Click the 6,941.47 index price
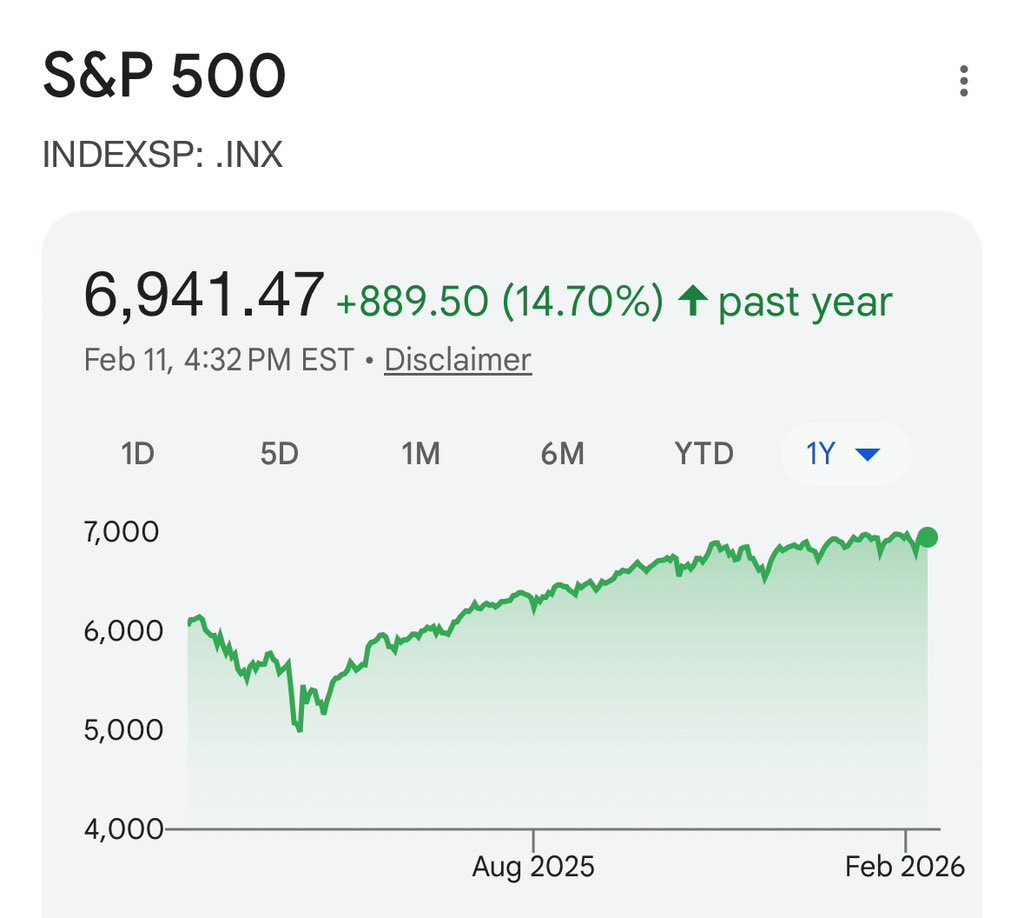This screenshot has height=918, width=1024. tap(204, 296)
